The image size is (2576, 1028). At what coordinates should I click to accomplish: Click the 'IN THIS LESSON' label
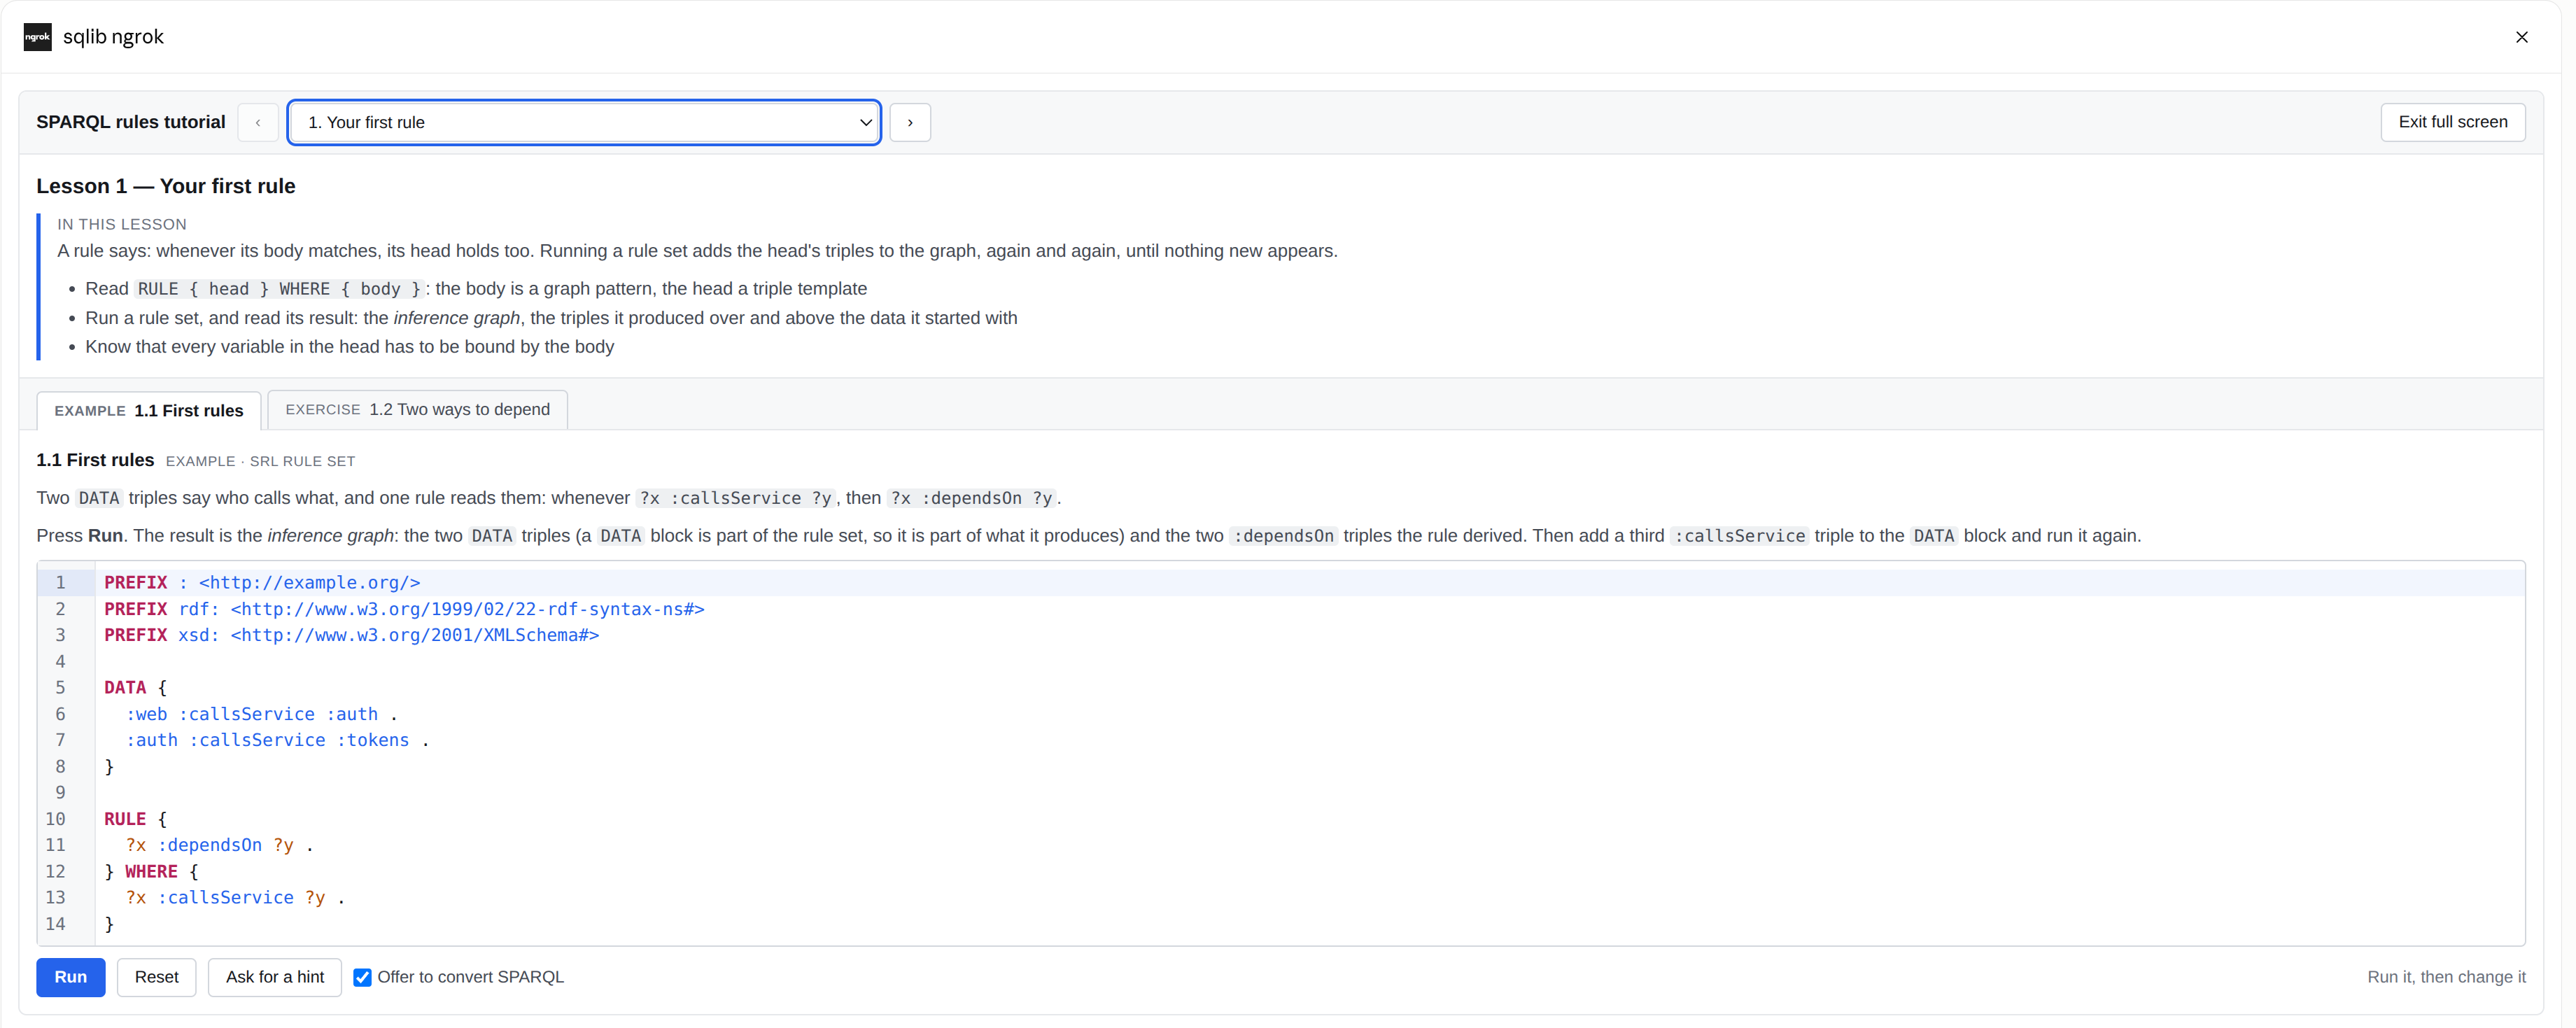click(122, 224)
